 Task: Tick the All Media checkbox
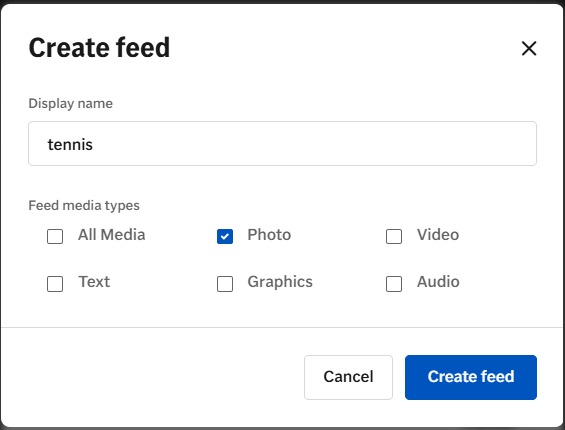(x=55, y=236)
